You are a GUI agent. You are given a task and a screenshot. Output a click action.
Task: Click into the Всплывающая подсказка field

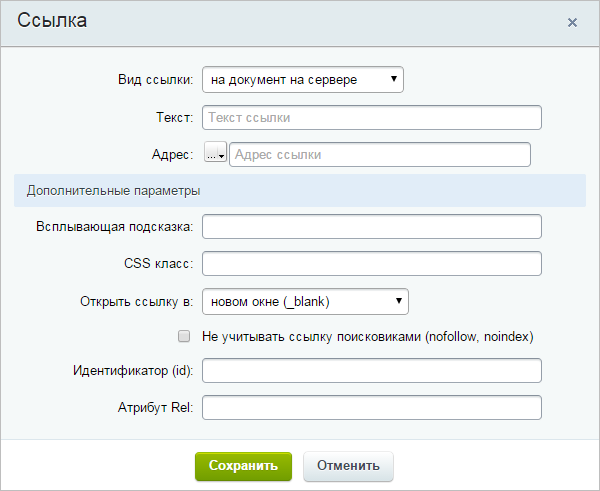(372, 227)
